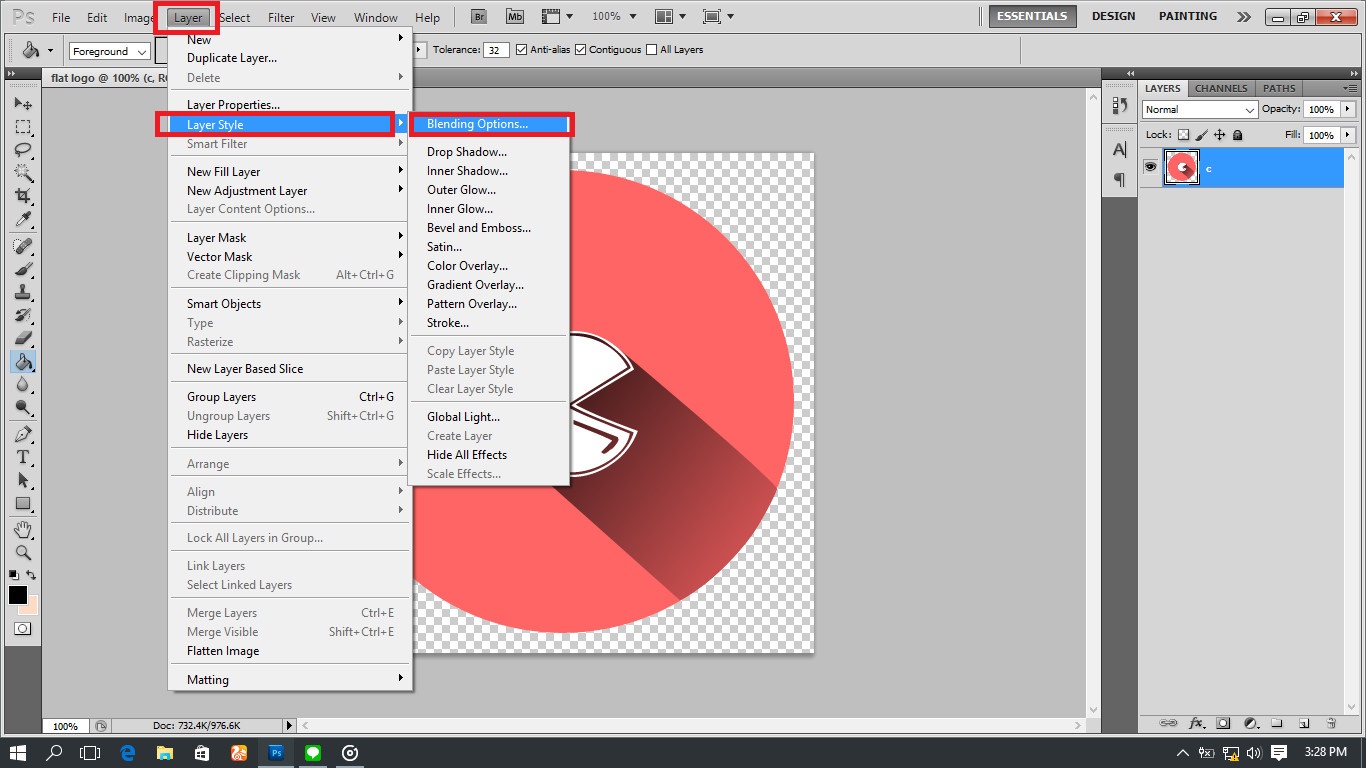Open the Paragraph panel icon
The width and height of the screenshot is (1366, 768).
click(x=1119, y=180)
